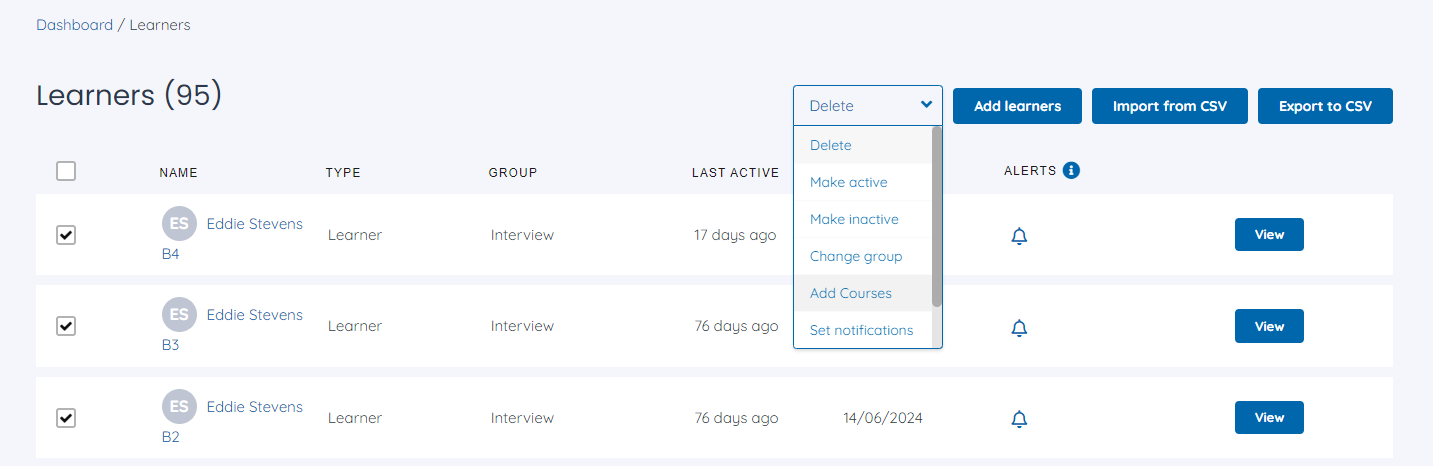Click the dropdown list scrollbar thumb

tap(937, 216)
